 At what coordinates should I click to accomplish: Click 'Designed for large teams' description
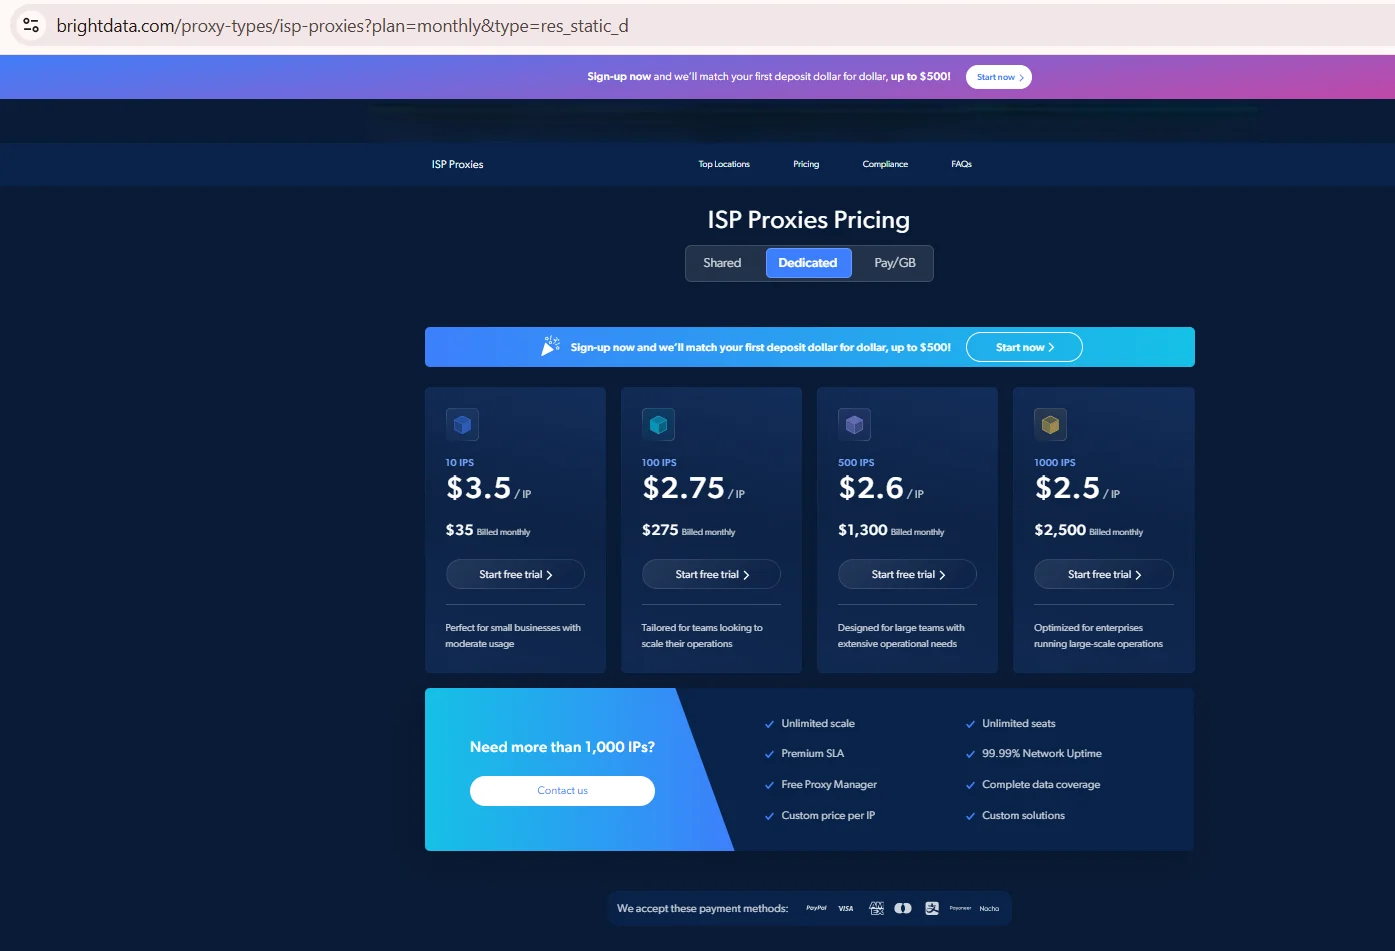(901, 636)
